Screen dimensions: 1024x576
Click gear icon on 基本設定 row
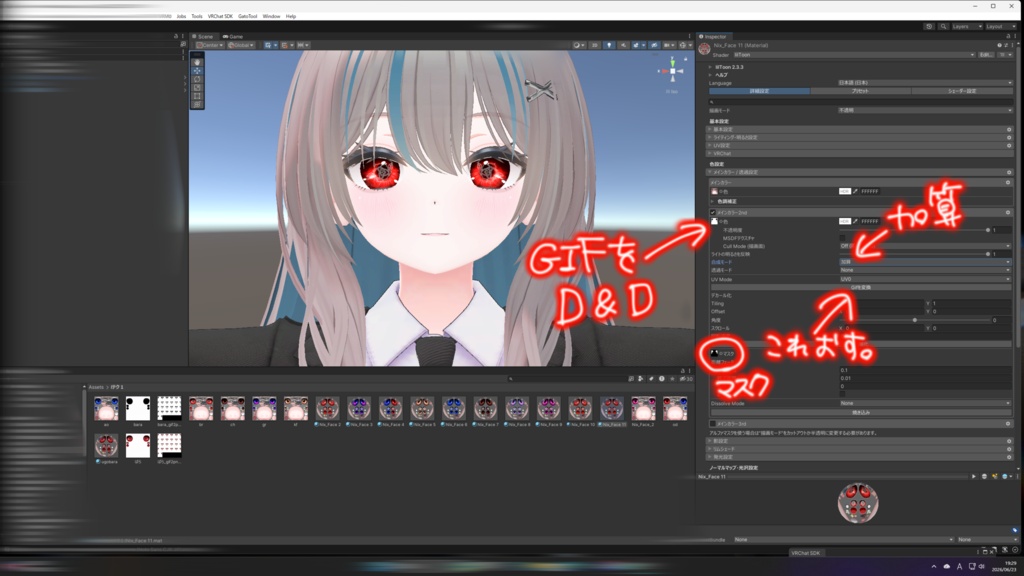(1009, 129)
